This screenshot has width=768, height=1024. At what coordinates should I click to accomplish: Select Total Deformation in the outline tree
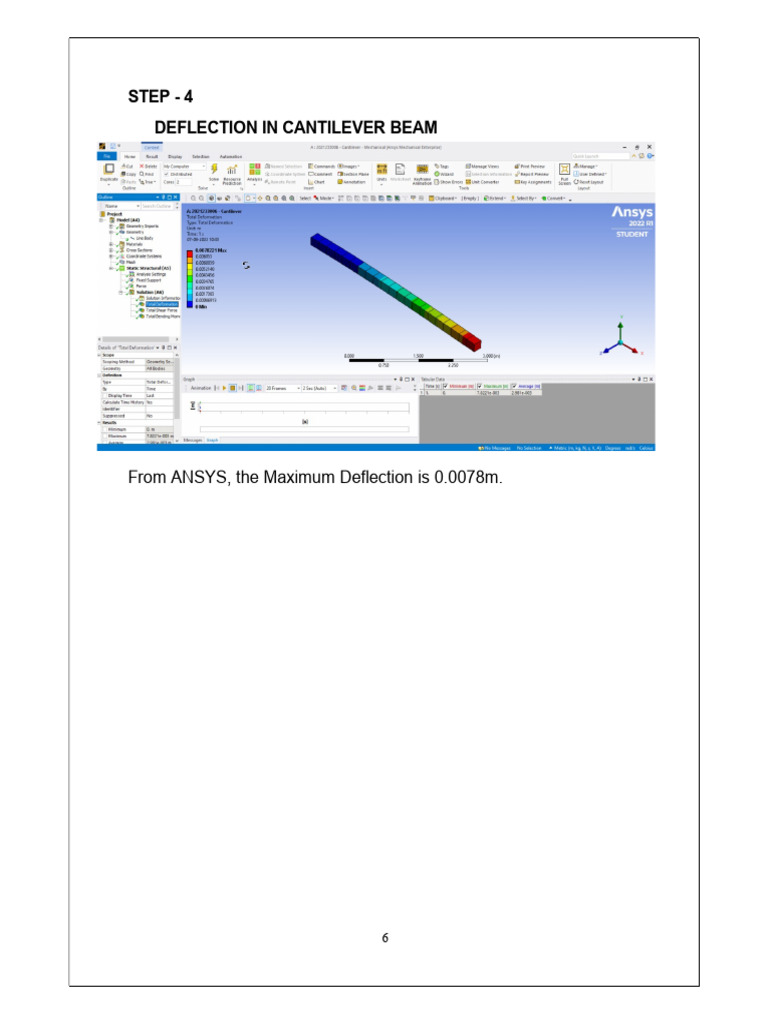(x=162, y=304)
